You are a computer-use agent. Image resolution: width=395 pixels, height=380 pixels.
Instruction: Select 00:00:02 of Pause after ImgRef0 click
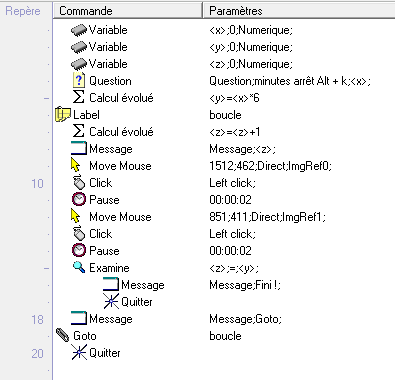pos(230,200)
